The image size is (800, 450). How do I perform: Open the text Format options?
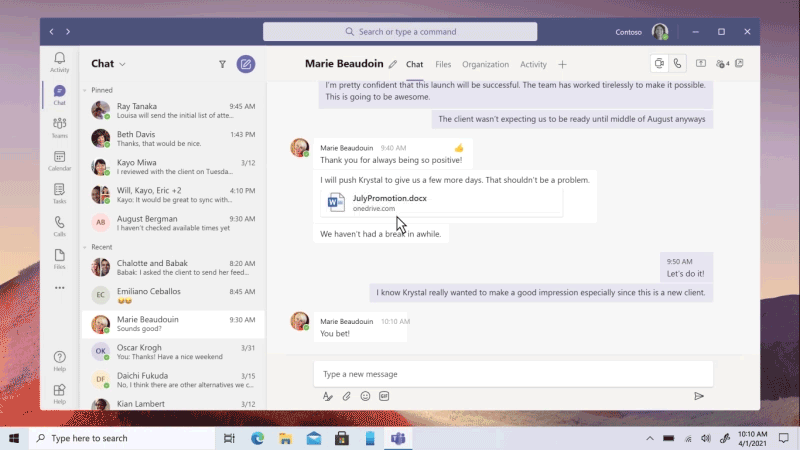pos(327,396)
